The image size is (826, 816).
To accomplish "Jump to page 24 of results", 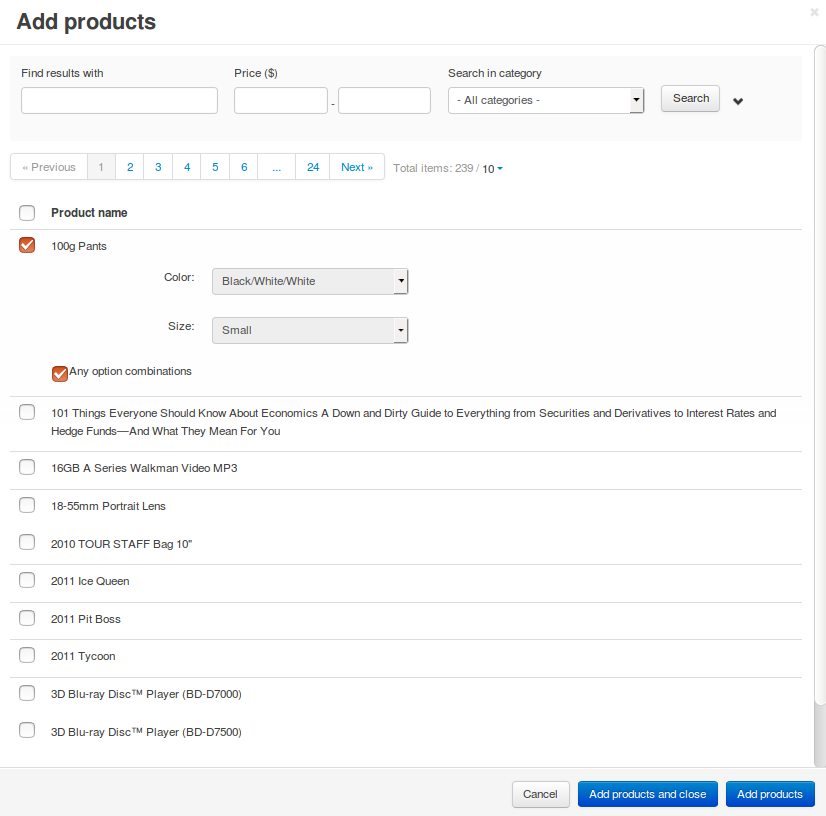I will (313, 167).
